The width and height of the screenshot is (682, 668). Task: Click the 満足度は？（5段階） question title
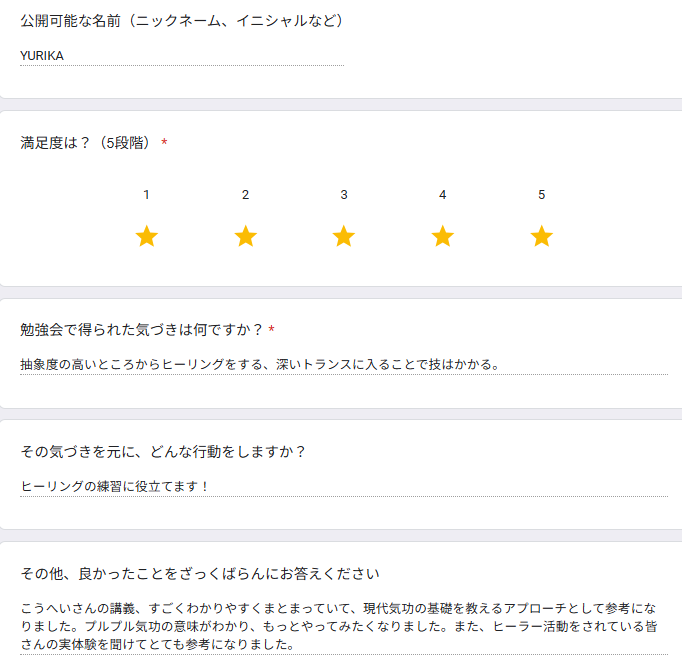[87, 143]
